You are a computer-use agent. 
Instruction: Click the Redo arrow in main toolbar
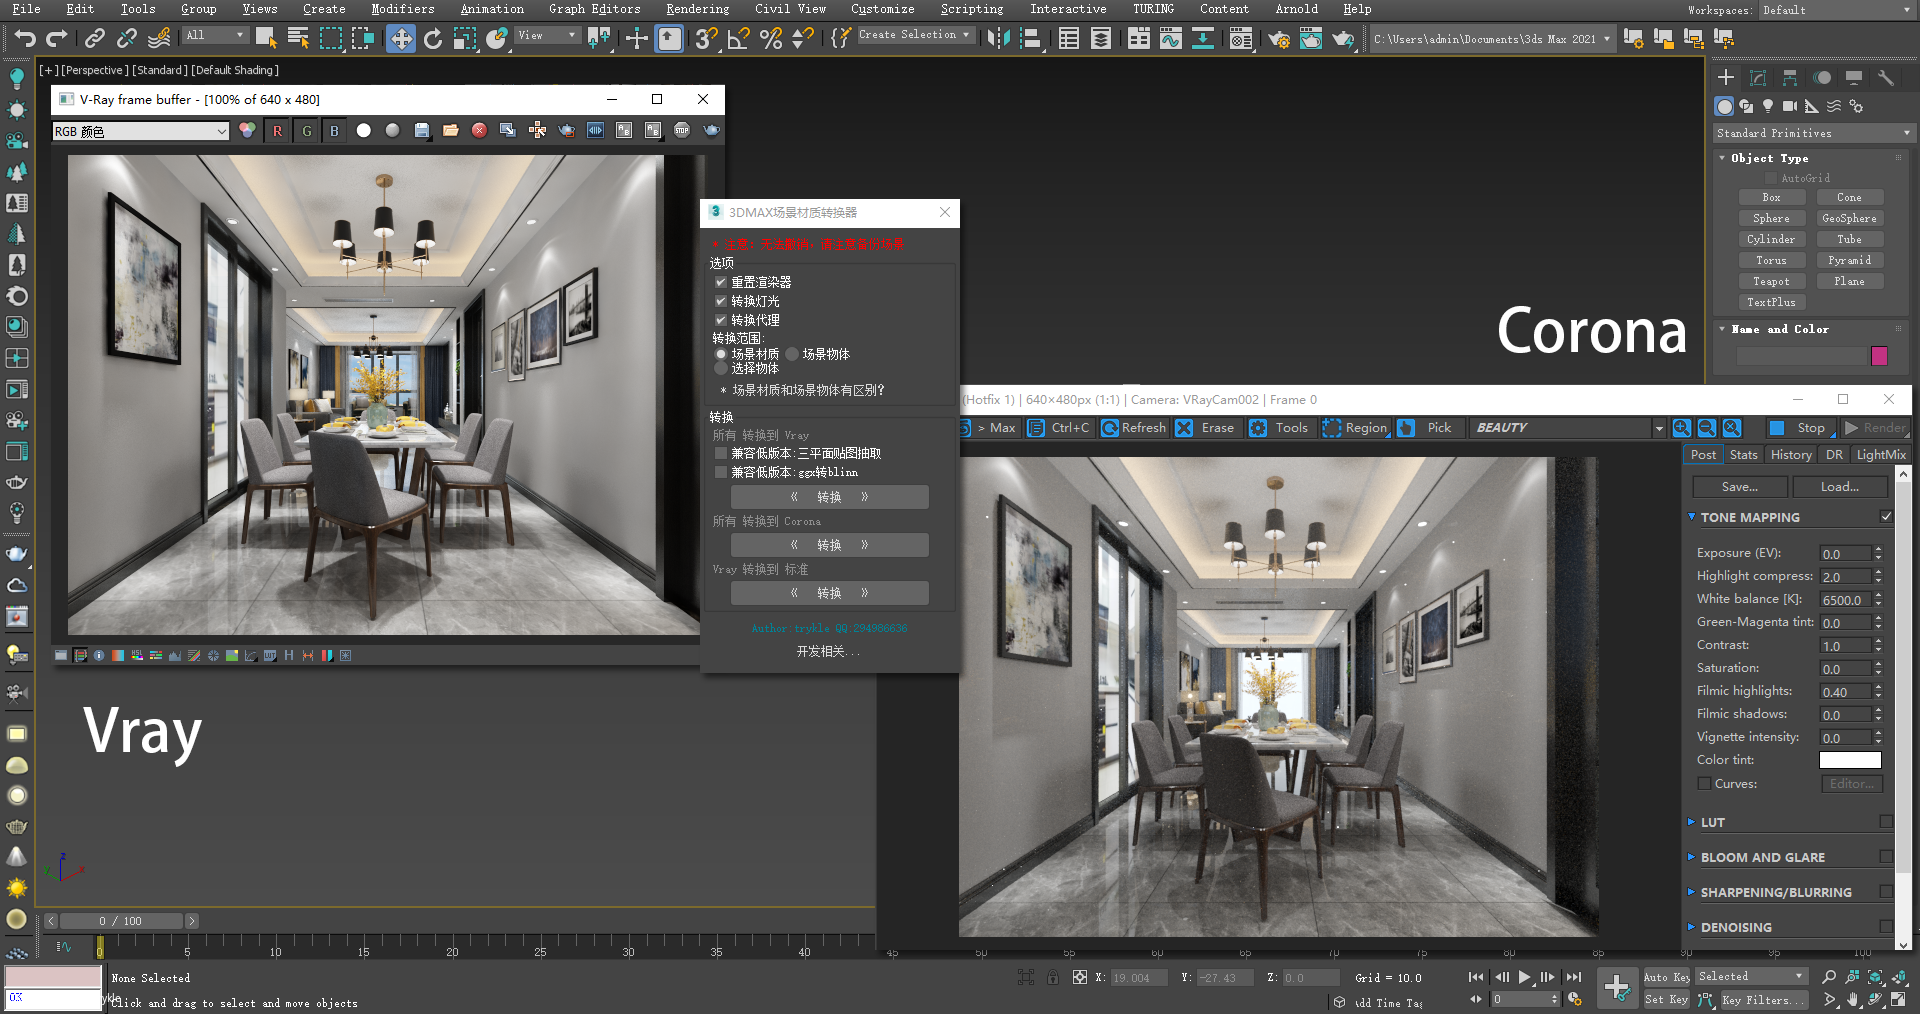(57, 38)
